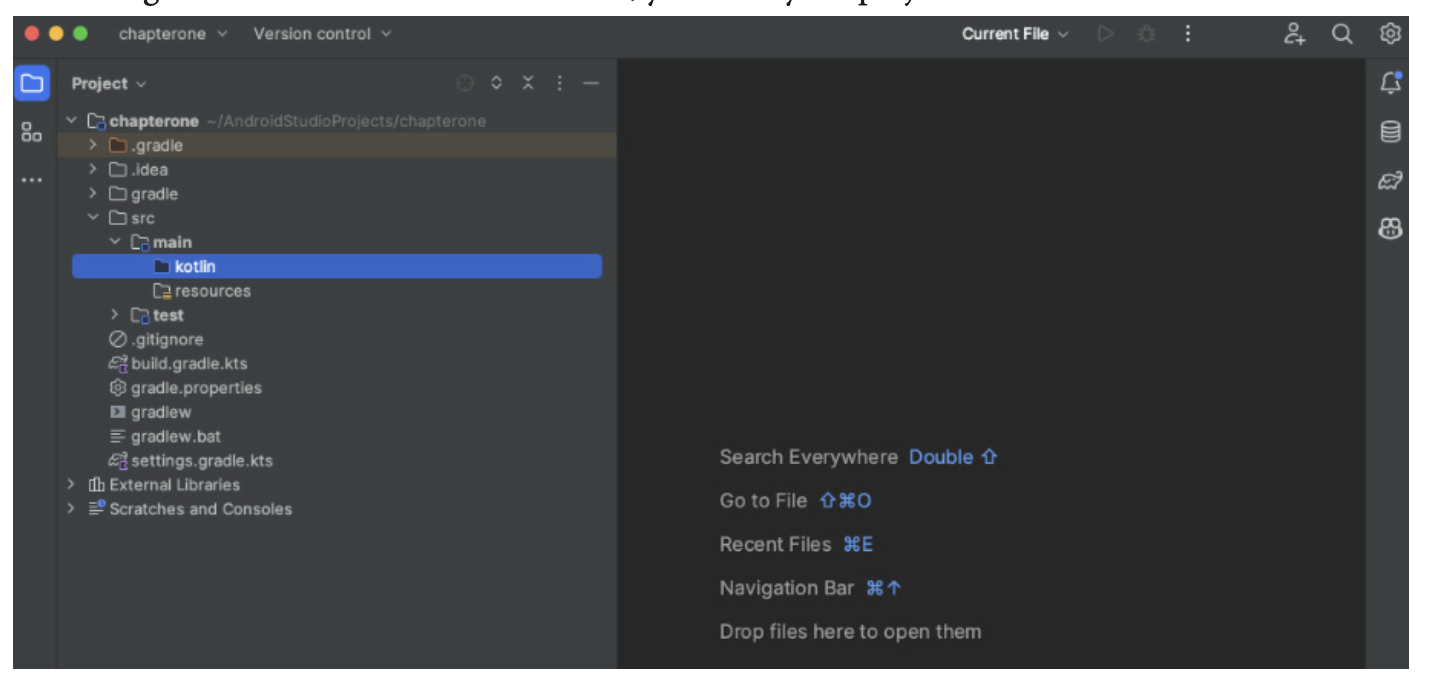
Task: Click Select Opened File target icon
Action: 465,84
